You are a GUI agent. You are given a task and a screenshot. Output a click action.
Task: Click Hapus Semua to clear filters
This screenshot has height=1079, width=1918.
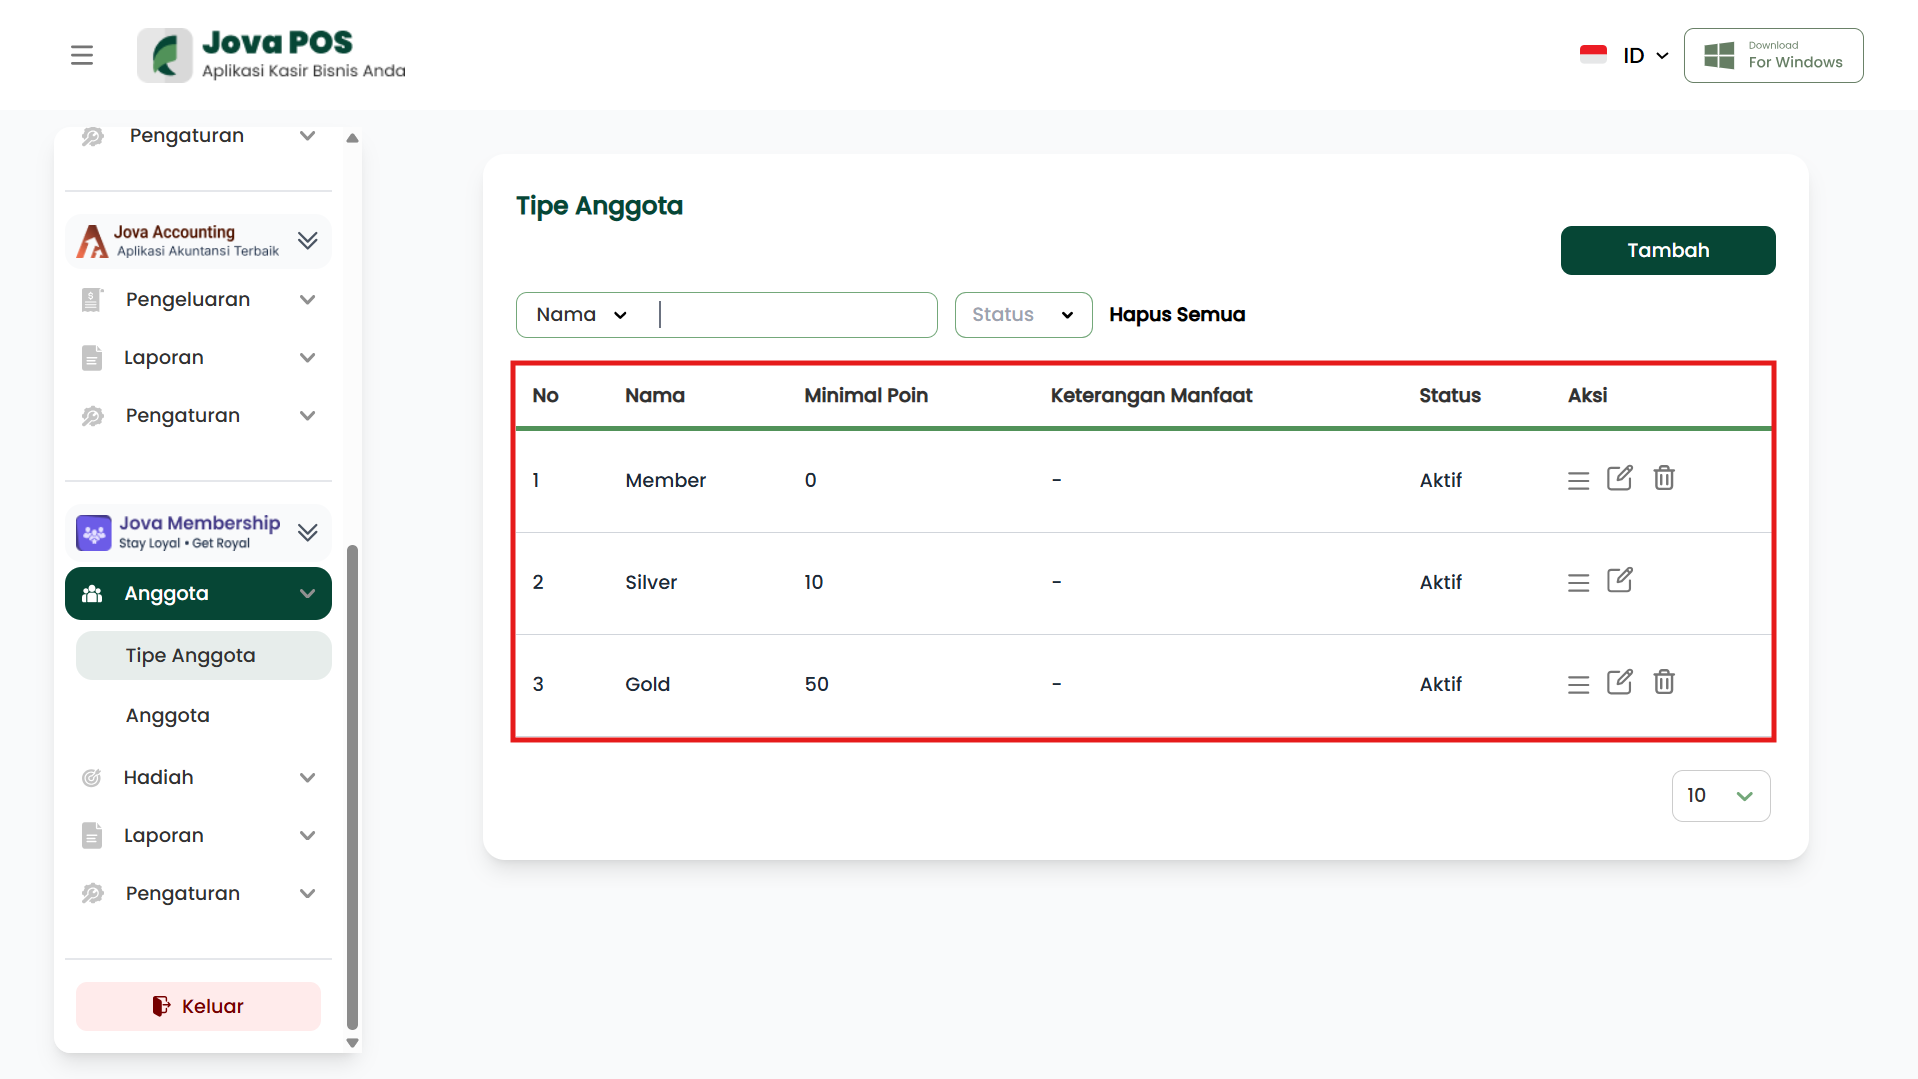click(1176, 315)
